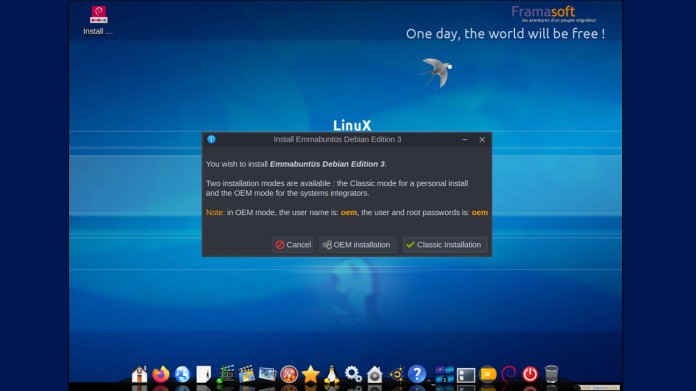Click the blue info icon in title bar
Image resolution: width=696 pixels, height=391 pixels.
pos(211,139)
